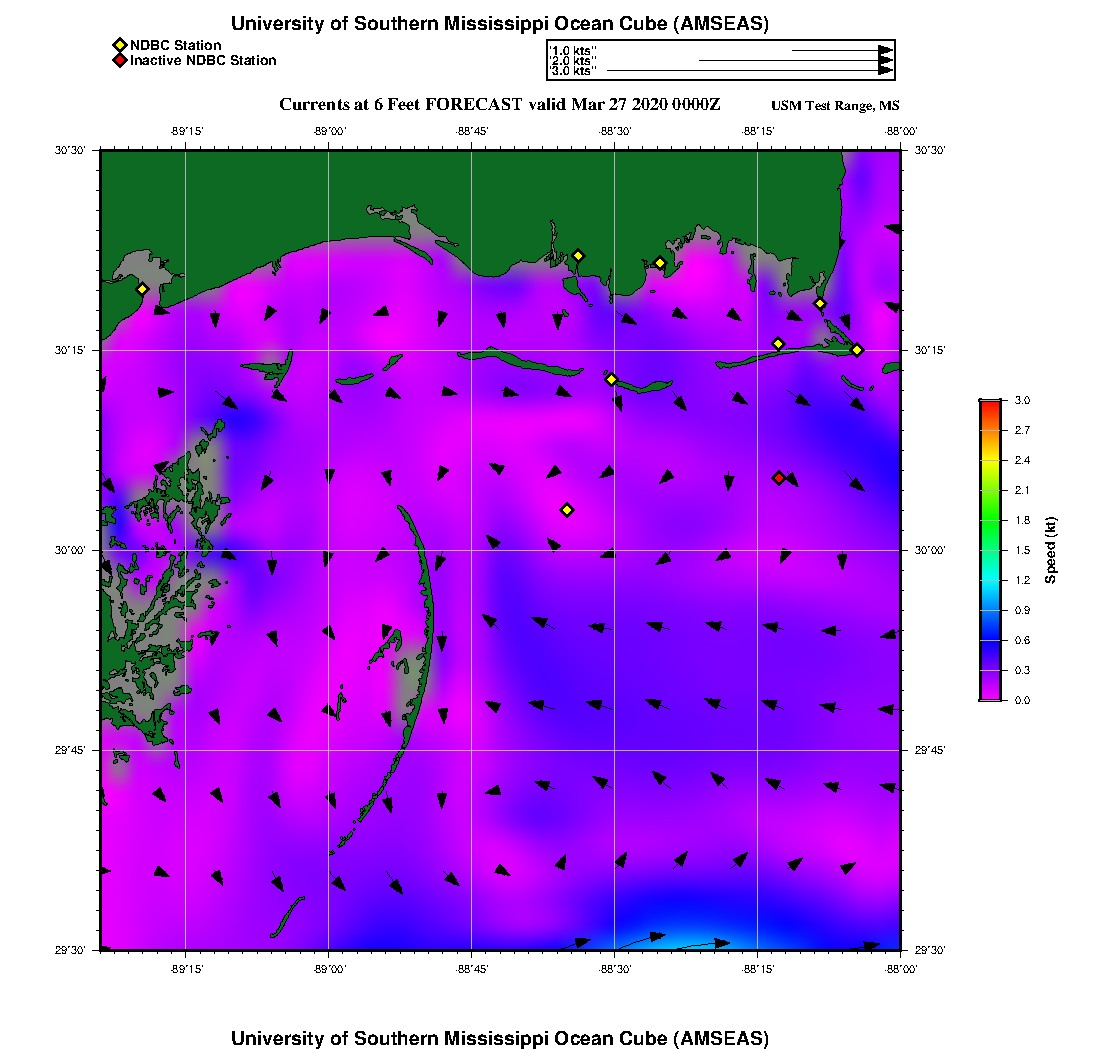
Task: Click the yellow station marker on the barrier island near -88°30'
Action: [x=611, y=379]
